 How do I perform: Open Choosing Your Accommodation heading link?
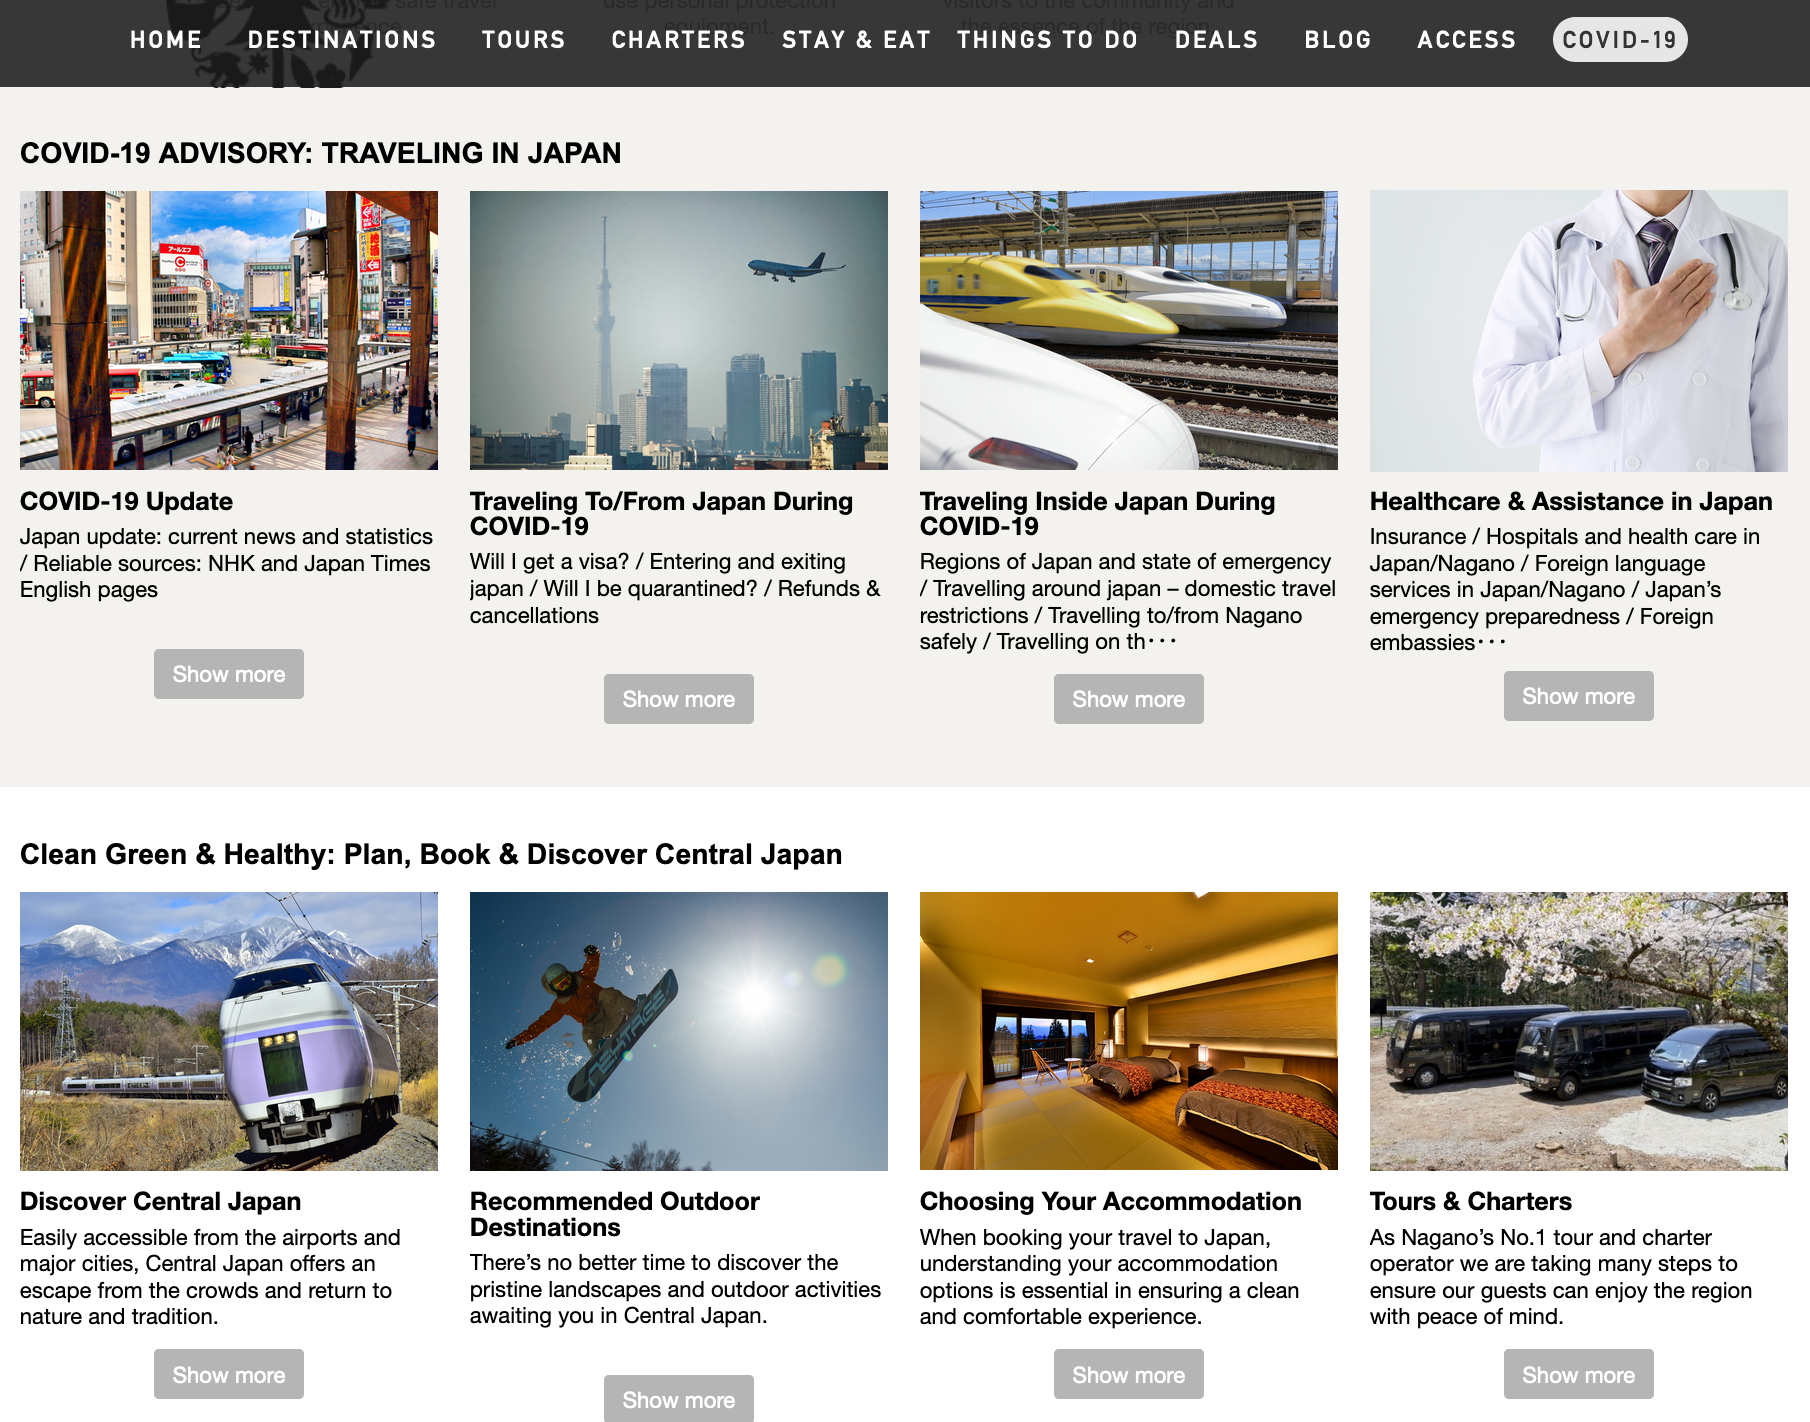(x=1110, y=1201)
